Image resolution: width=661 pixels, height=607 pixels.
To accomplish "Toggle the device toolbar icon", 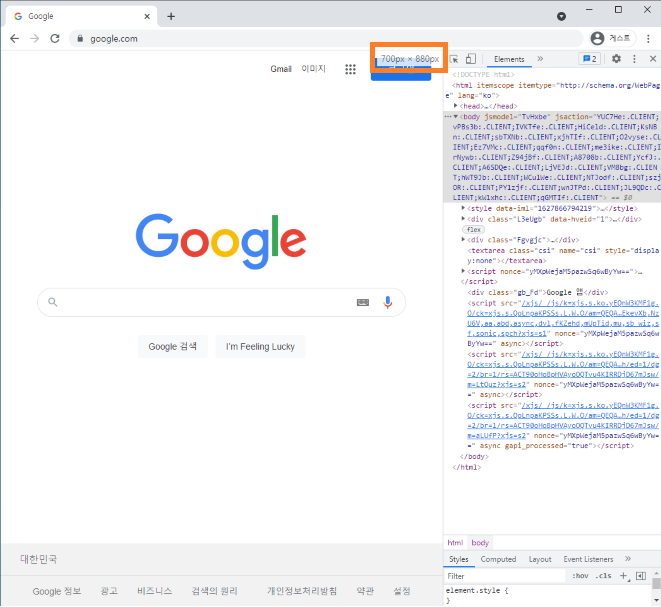I will pos(470,59).
